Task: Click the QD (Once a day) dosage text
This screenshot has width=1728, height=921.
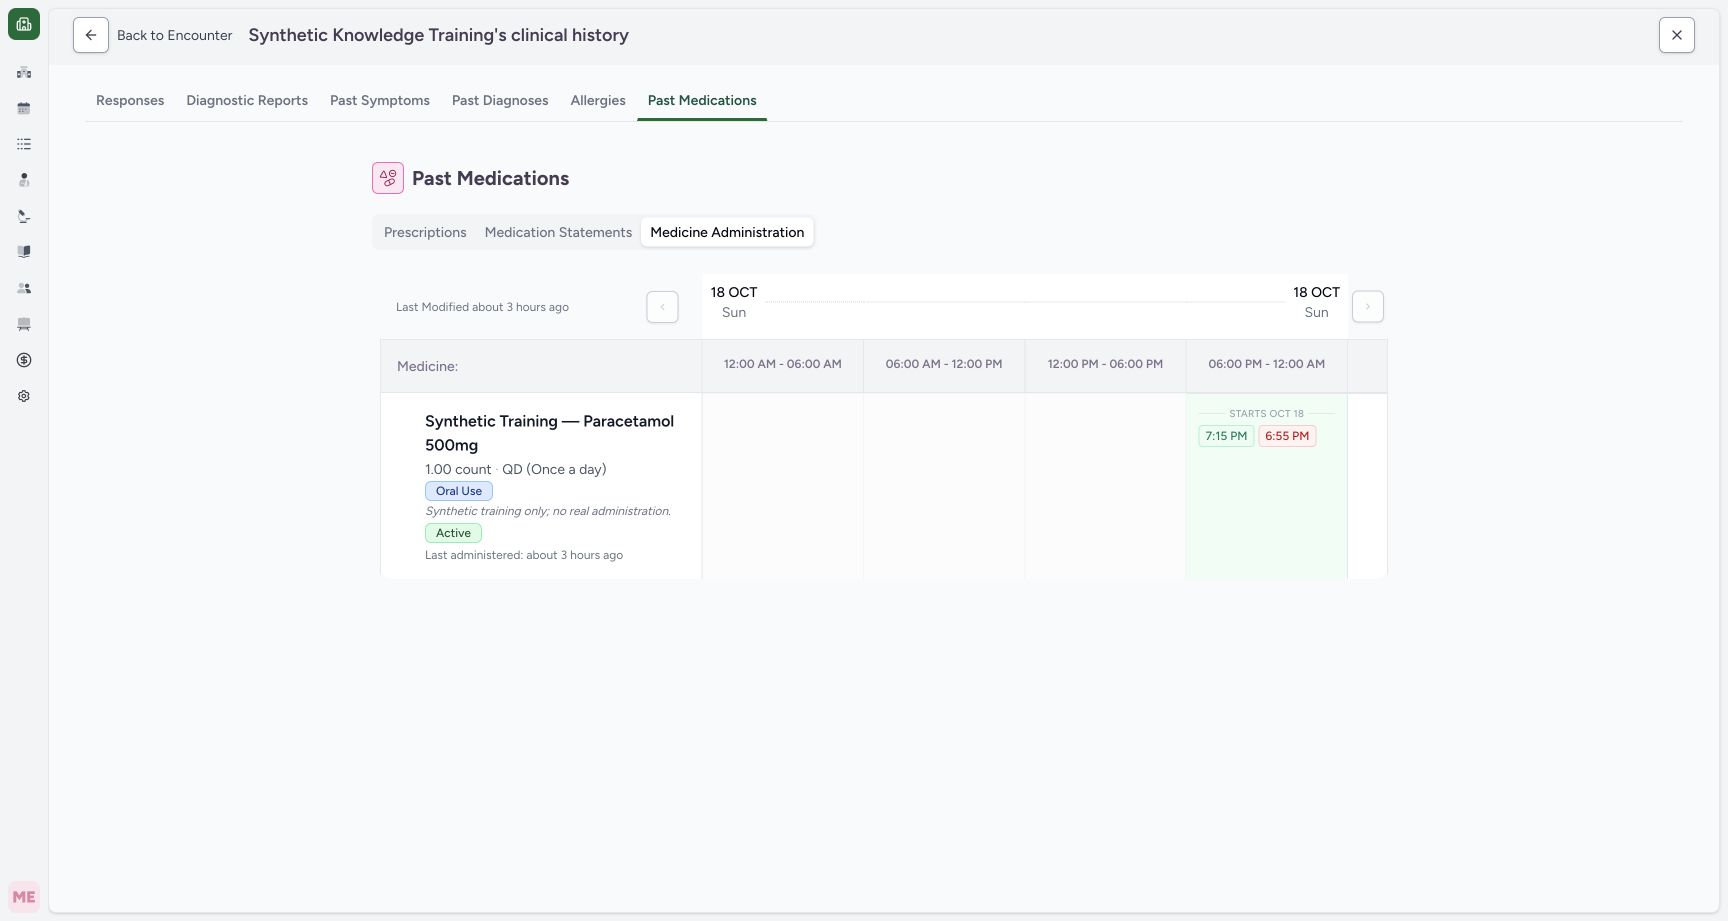Action: [554, 469]
